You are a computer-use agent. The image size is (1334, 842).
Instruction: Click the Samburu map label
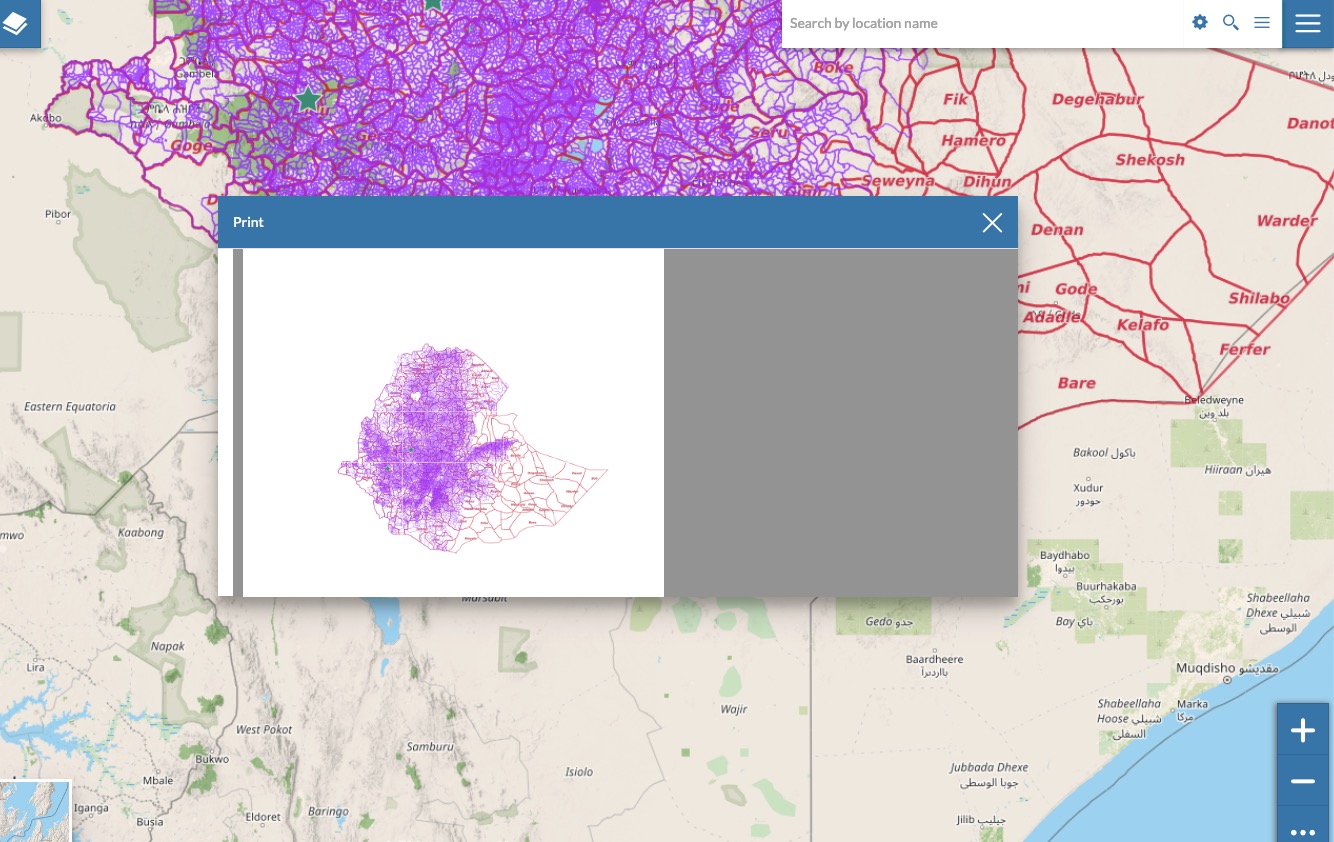[x=430, y=746]
